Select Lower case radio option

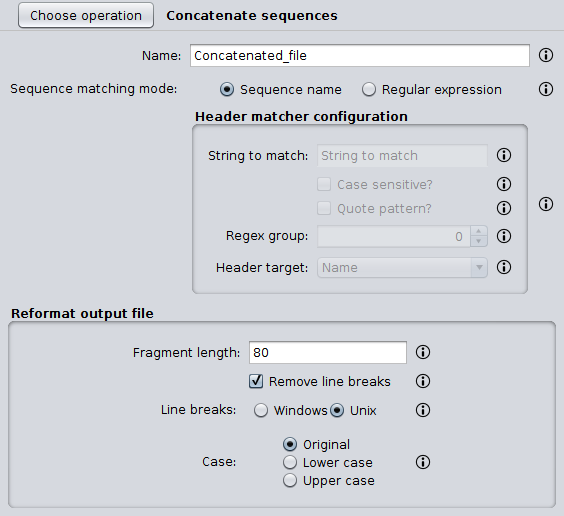(290, 462)
